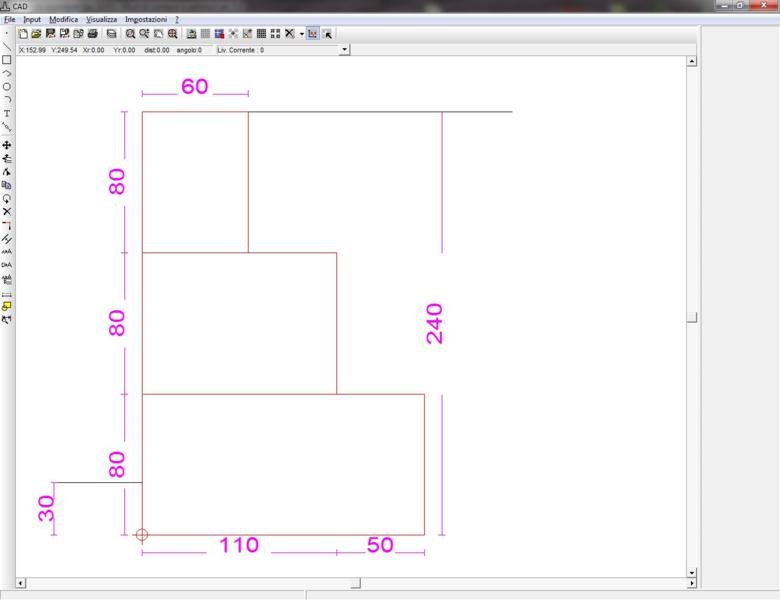Open the Impostazioni menu
Image resolution: width=780 pixels, height=600 pixels.
pos(146,19)
